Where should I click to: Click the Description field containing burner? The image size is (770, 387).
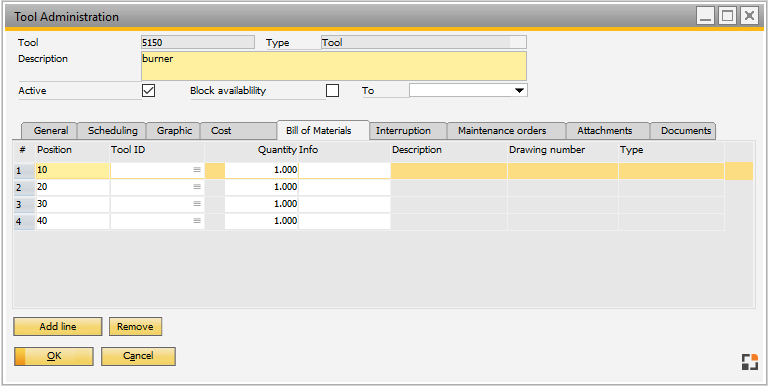pos(334,66)
